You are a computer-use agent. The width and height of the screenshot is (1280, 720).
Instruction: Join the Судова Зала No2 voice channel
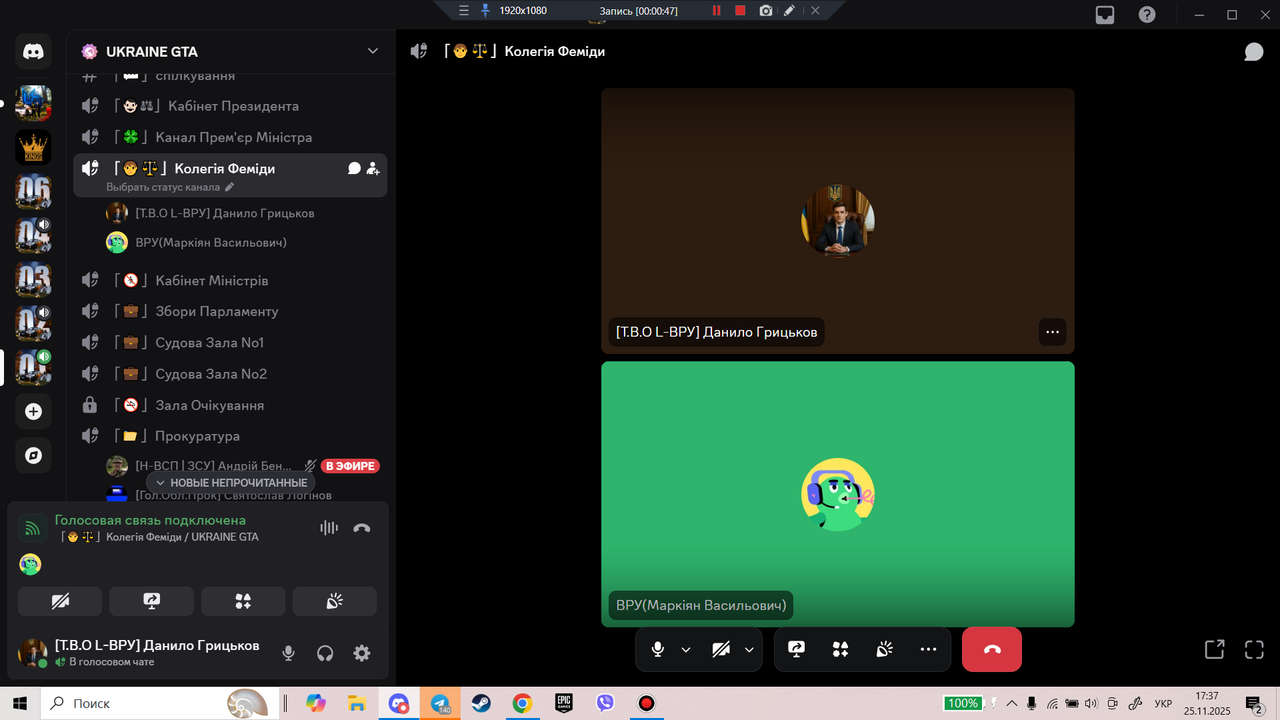tap(230, 374)
